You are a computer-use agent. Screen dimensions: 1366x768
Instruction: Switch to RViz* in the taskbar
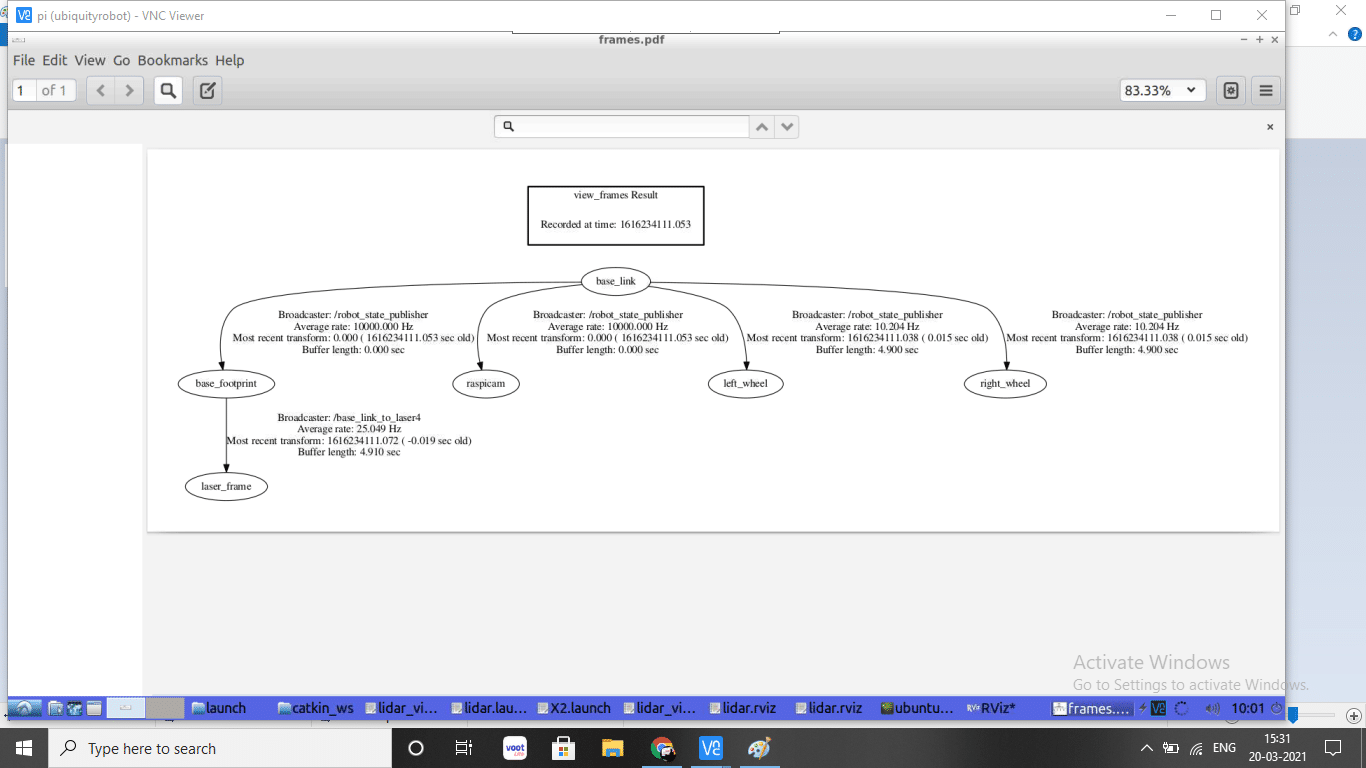(990, 708)
